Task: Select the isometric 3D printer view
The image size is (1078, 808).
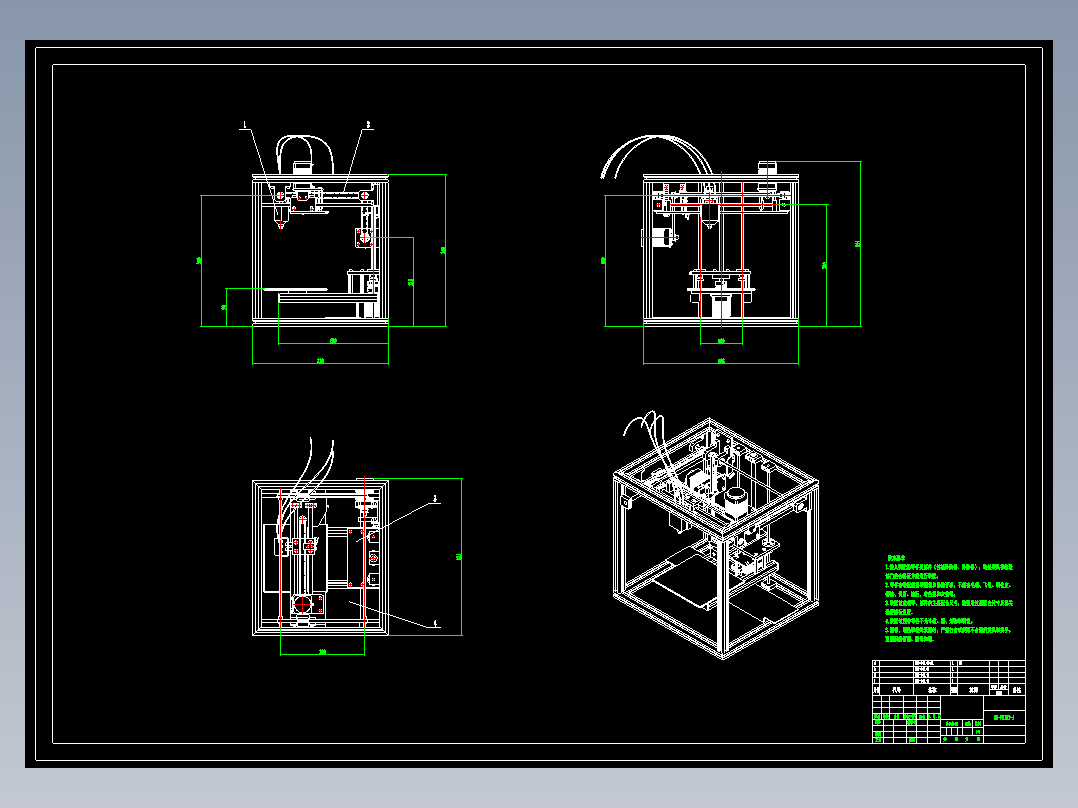Action: point(715,536)
